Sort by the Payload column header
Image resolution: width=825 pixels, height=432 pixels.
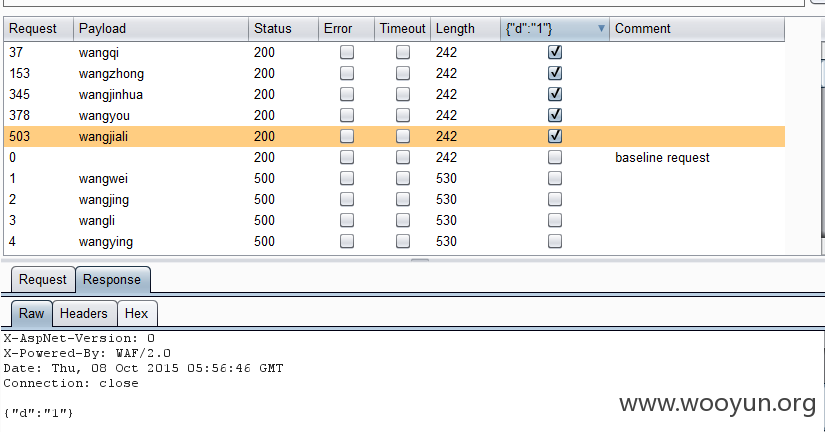click(x=160, y=28)
